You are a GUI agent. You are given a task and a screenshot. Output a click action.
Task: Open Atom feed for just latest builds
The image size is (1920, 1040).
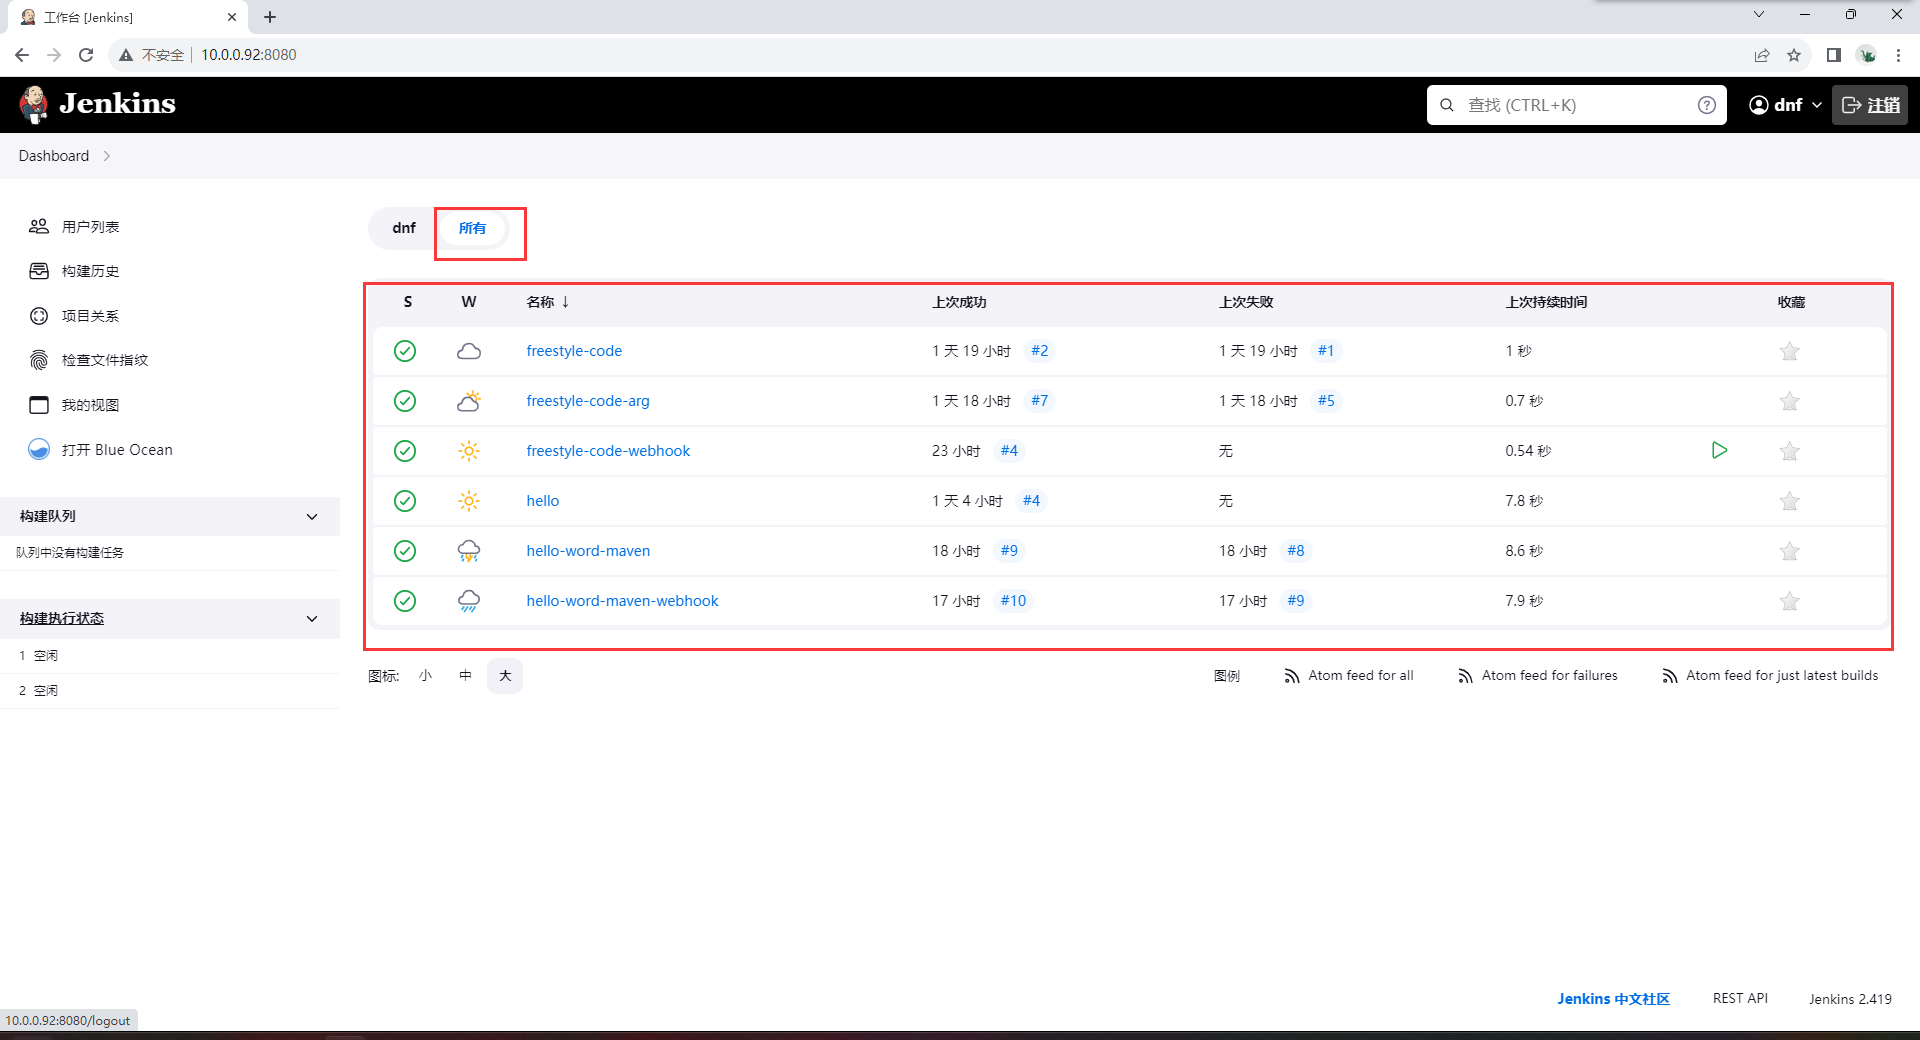tap(1770, 676)
